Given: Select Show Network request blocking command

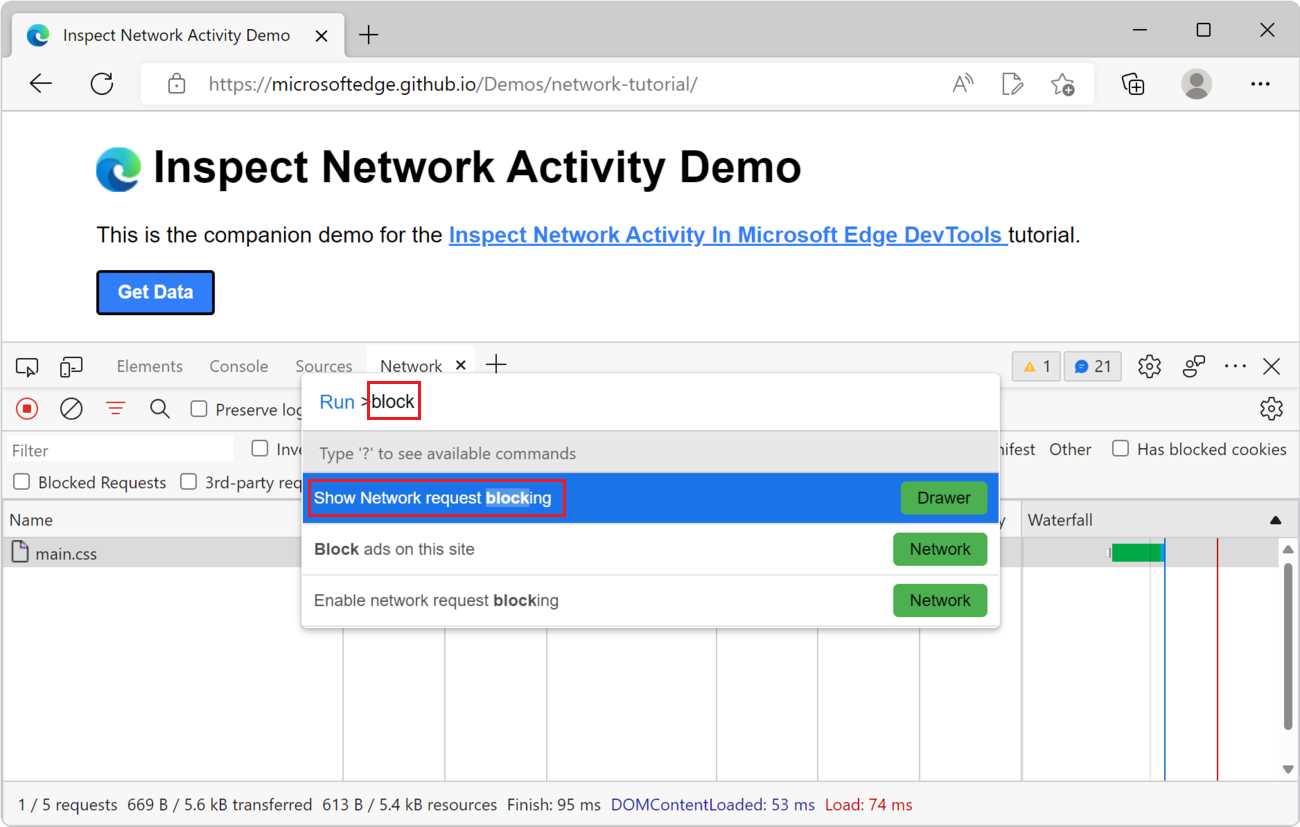Looking at the screenshot, I should click(437, 497).
